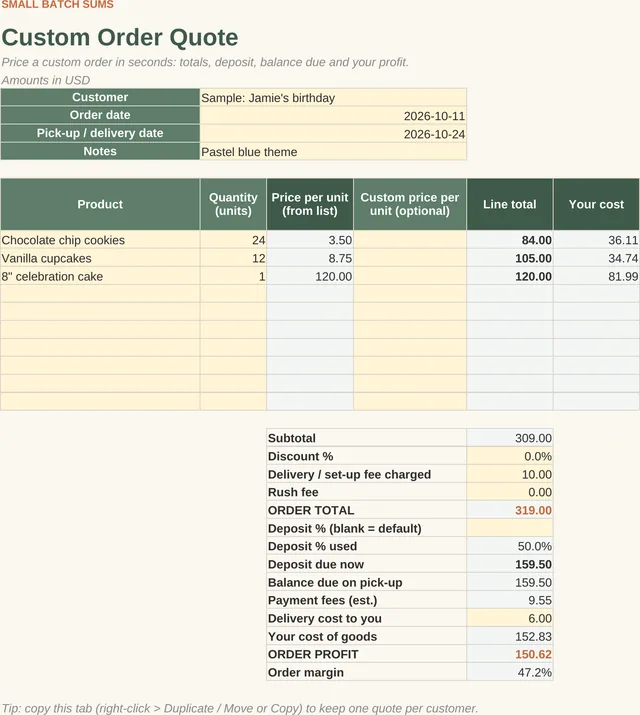Click the "Order date" label cell

100,115
